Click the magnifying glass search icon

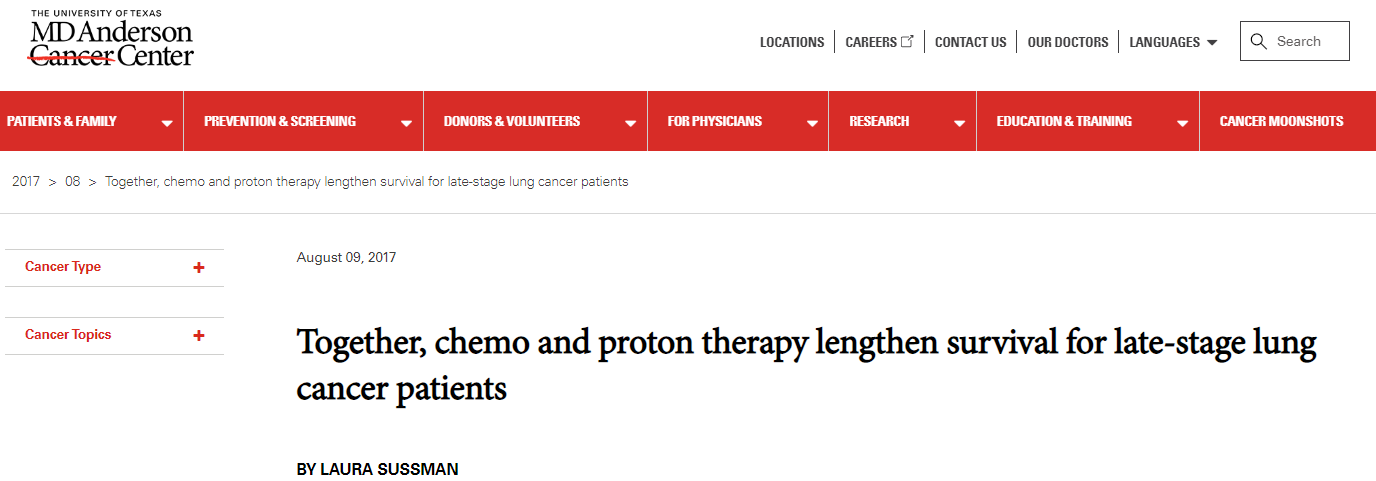pyautogui.click(x=1259, y=42)
